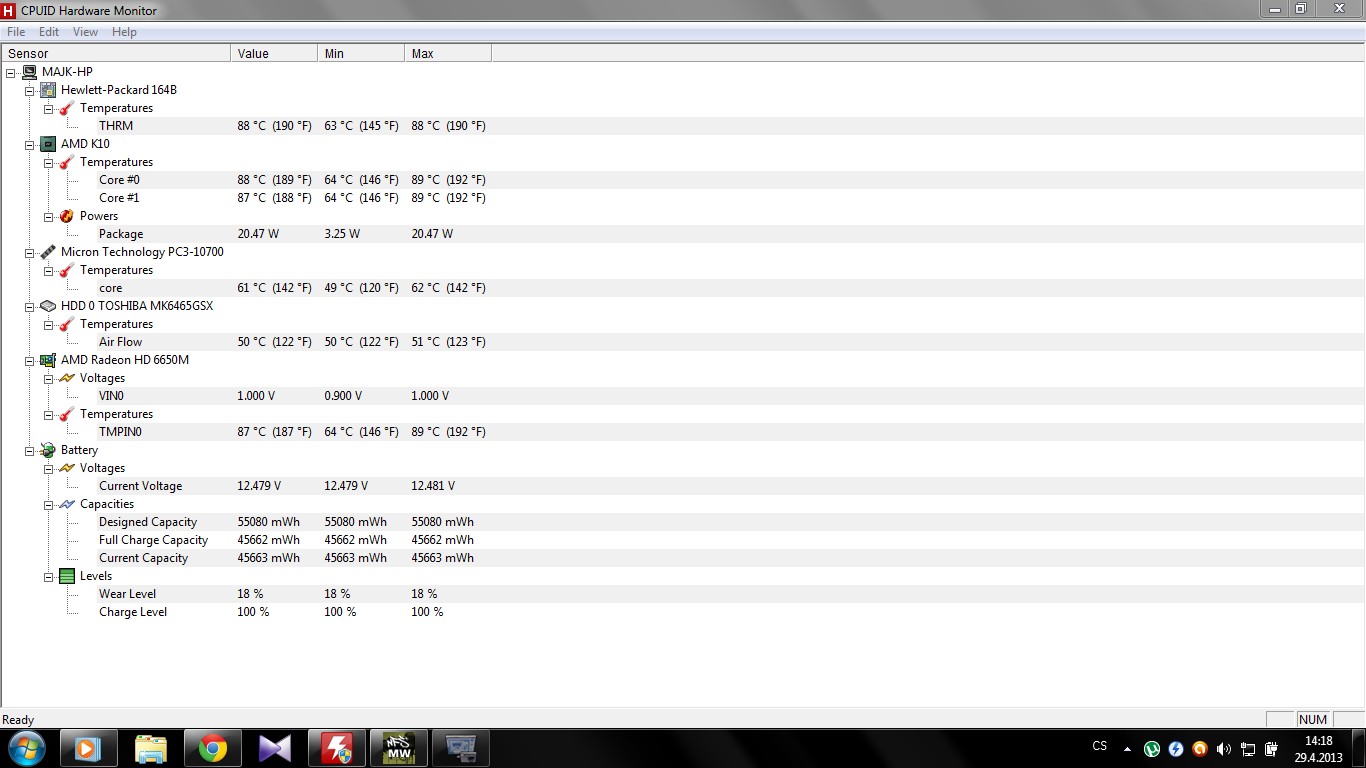The height and width of the screenshot is (768, 1366).
Task: Click the AMD K10 processor chip icon
Action: (48, 144)
